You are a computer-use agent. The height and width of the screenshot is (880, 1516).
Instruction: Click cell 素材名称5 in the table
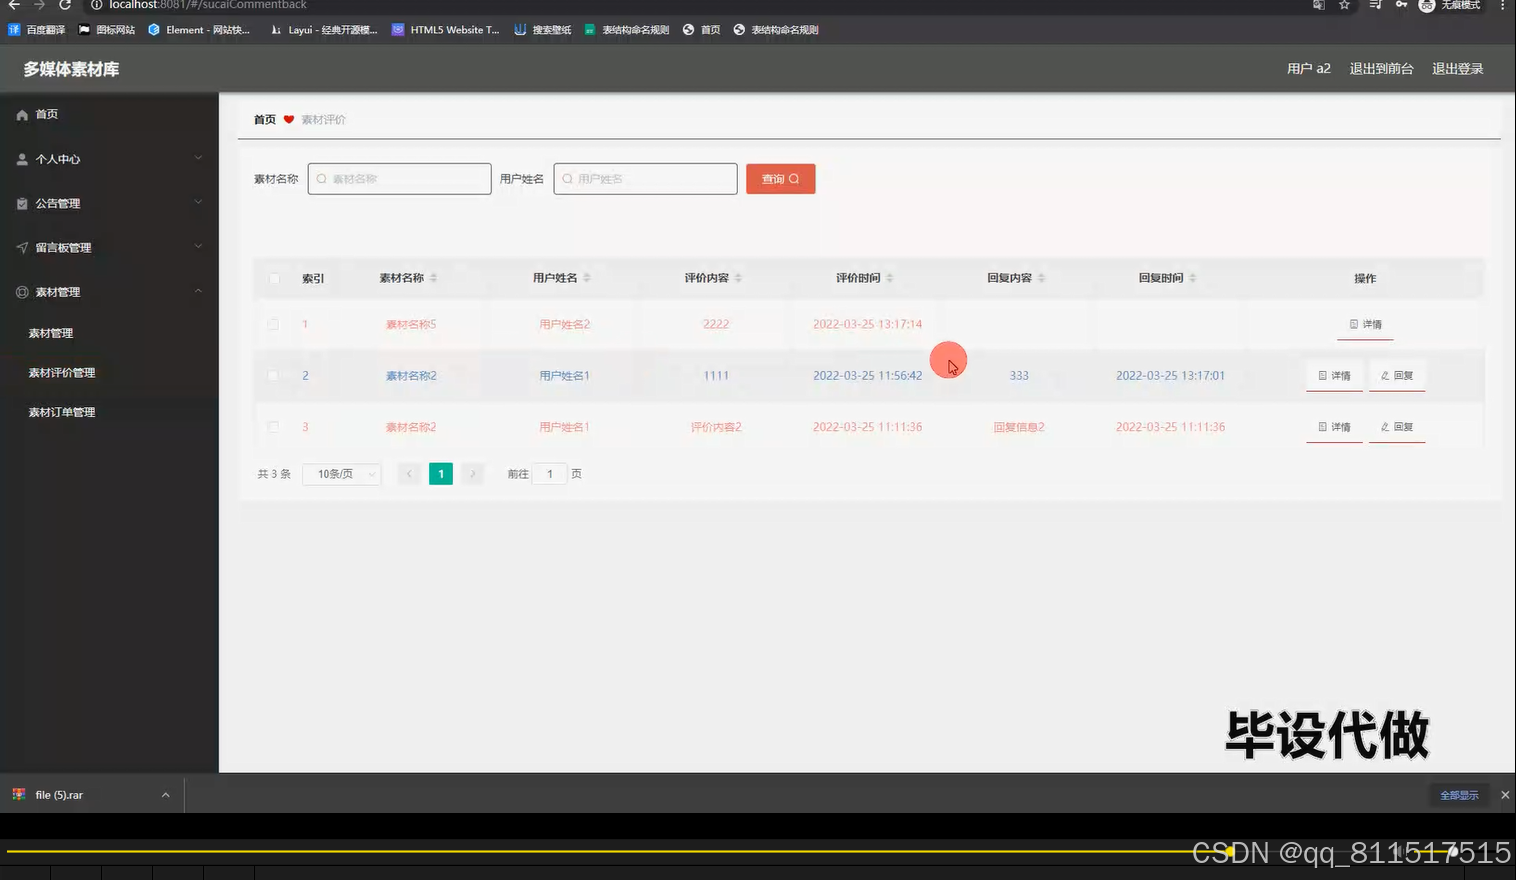[x=411, y=324]
